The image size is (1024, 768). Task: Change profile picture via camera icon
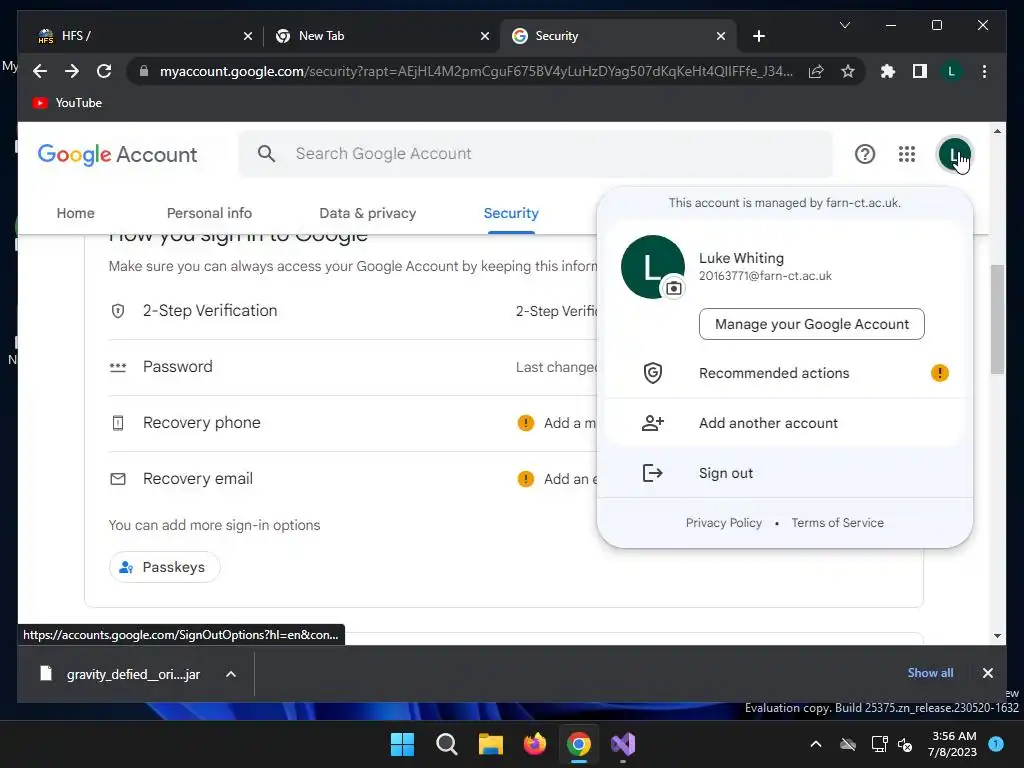(674, 288)
